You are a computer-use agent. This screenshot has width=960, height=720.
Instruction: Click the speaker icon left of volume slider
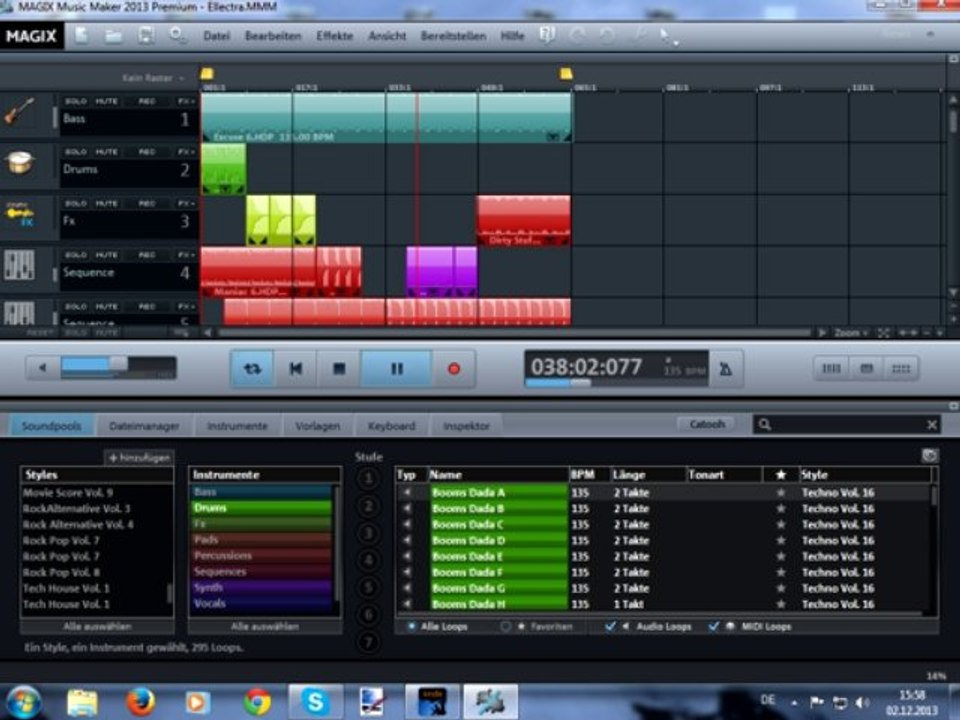tap(42, 368)
